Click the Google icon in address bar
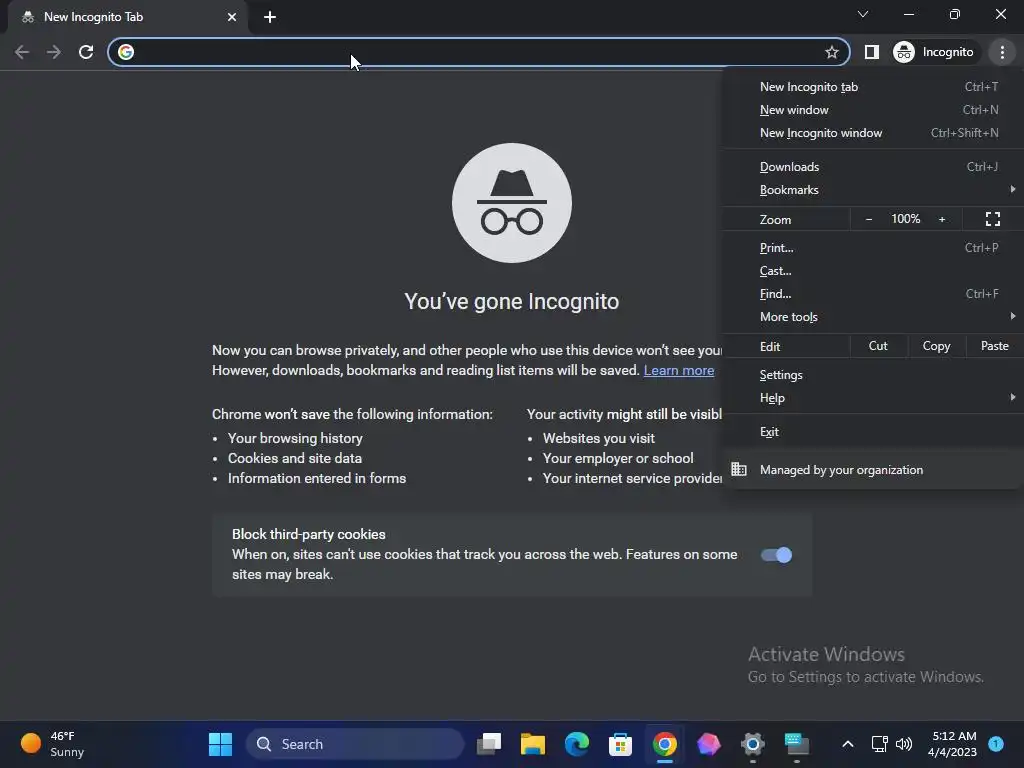 click(126, 52)
